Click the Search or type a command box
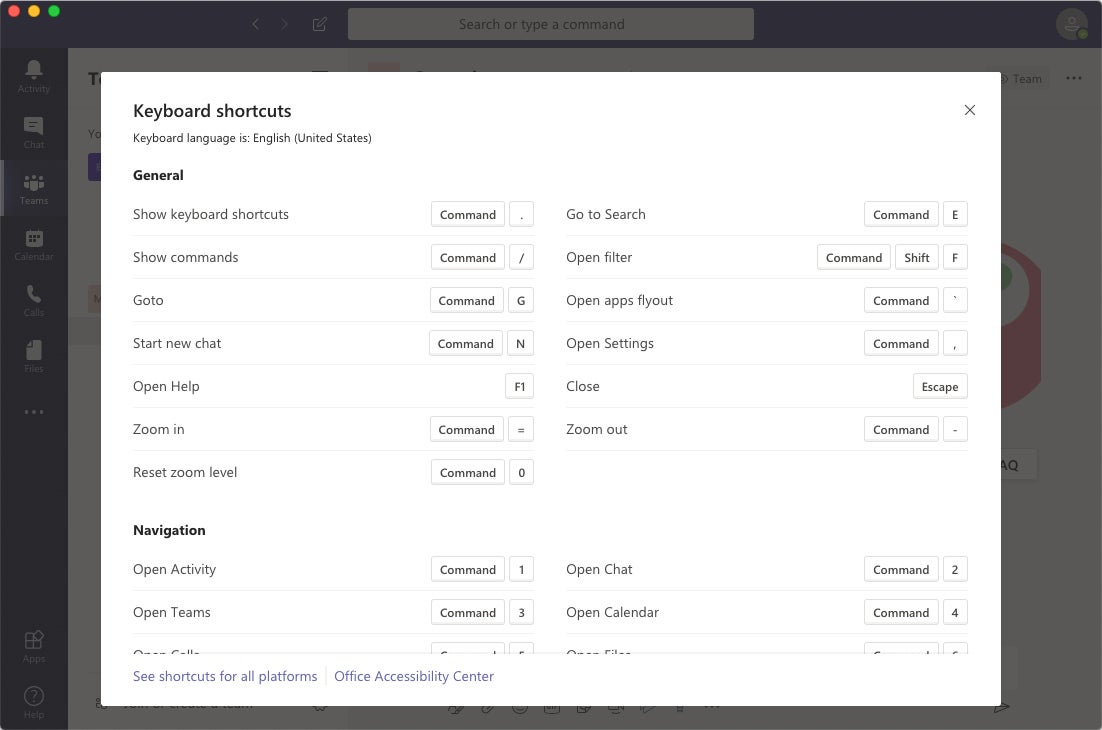1102x730 pixels. pos(551,24)
